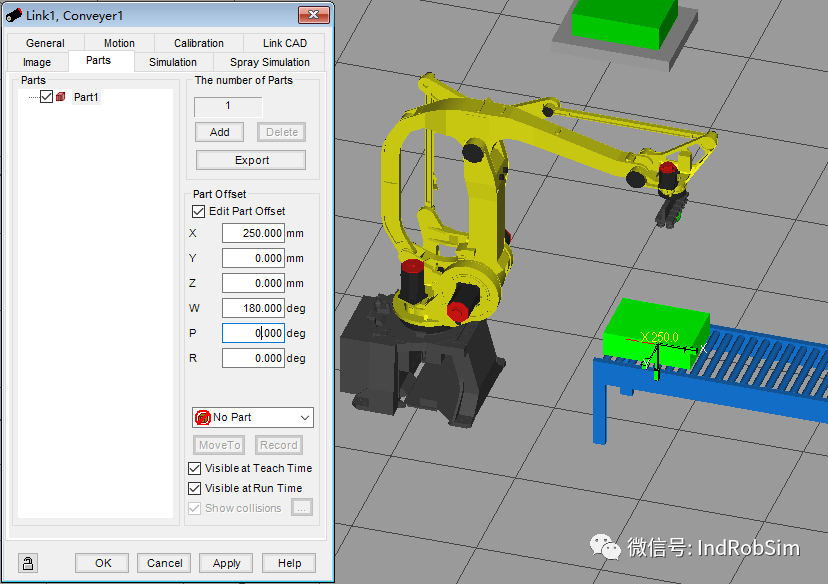Switch to the Image tab
Screen dimensions: 828x584
[37, 62]
